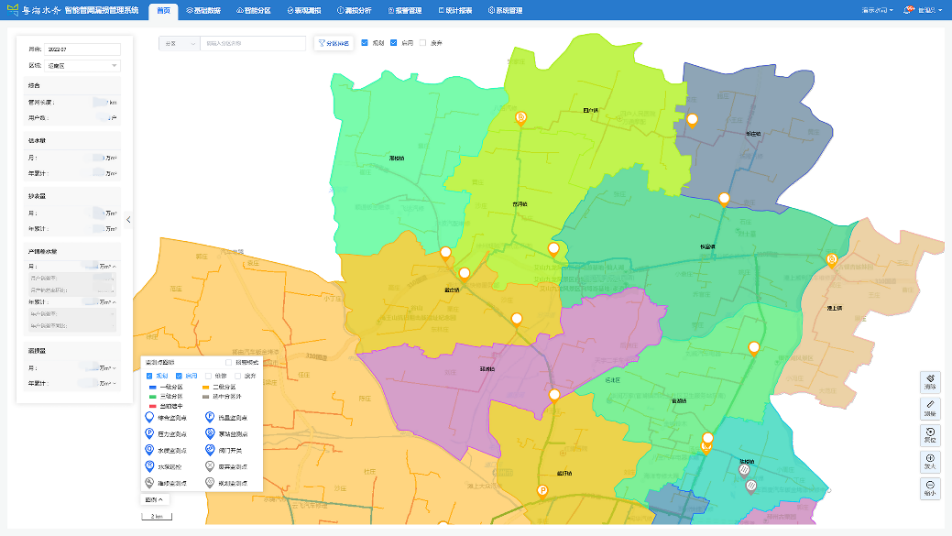Click the 清除 (clear) map tool

[x=931, y=381]
